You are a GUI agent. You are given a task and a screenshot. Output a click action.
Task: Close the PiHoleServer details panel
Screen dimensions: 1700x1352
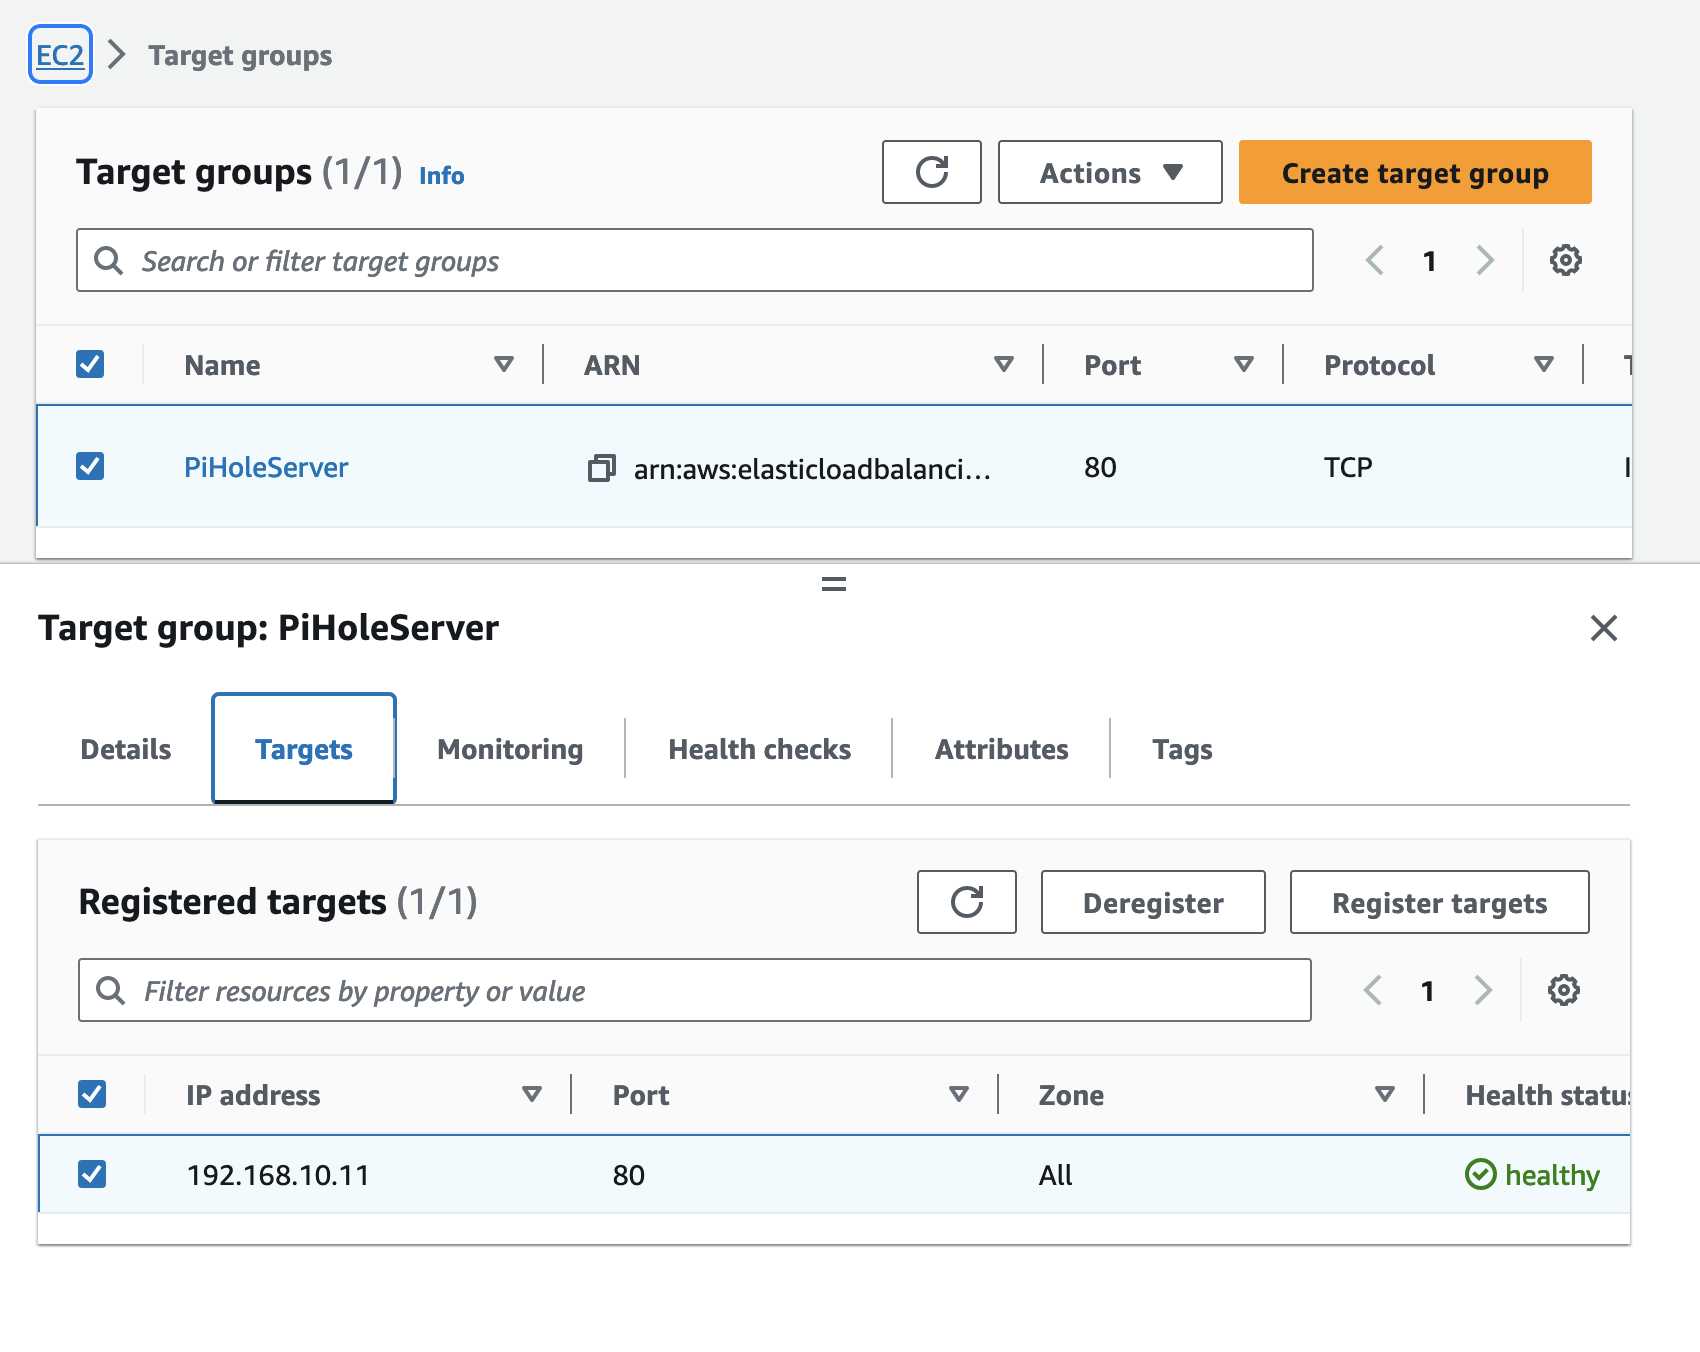(x=1604, y=629)
